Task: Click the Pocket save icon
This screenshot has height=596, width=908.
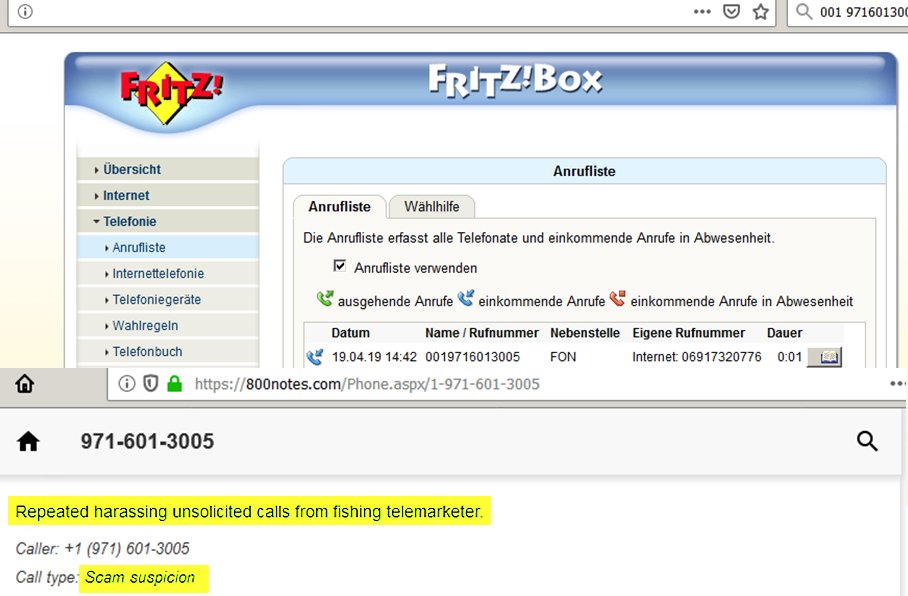Action: pos(731,11)
